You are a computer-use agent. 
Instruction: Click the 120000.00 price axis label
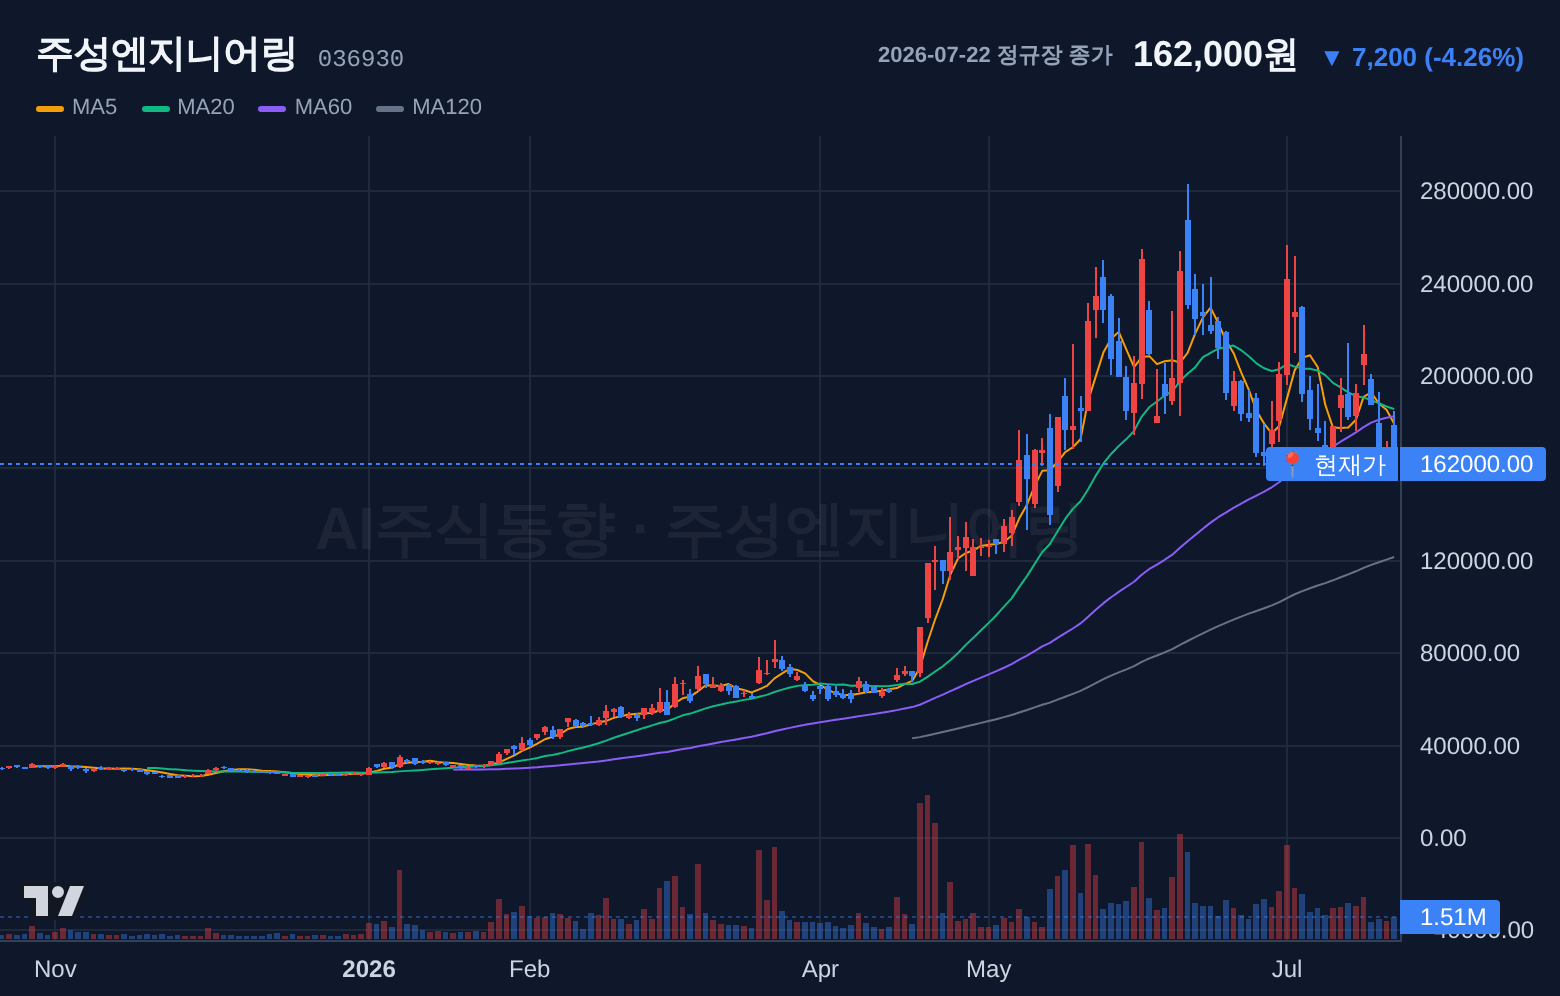click(1476, 561)
